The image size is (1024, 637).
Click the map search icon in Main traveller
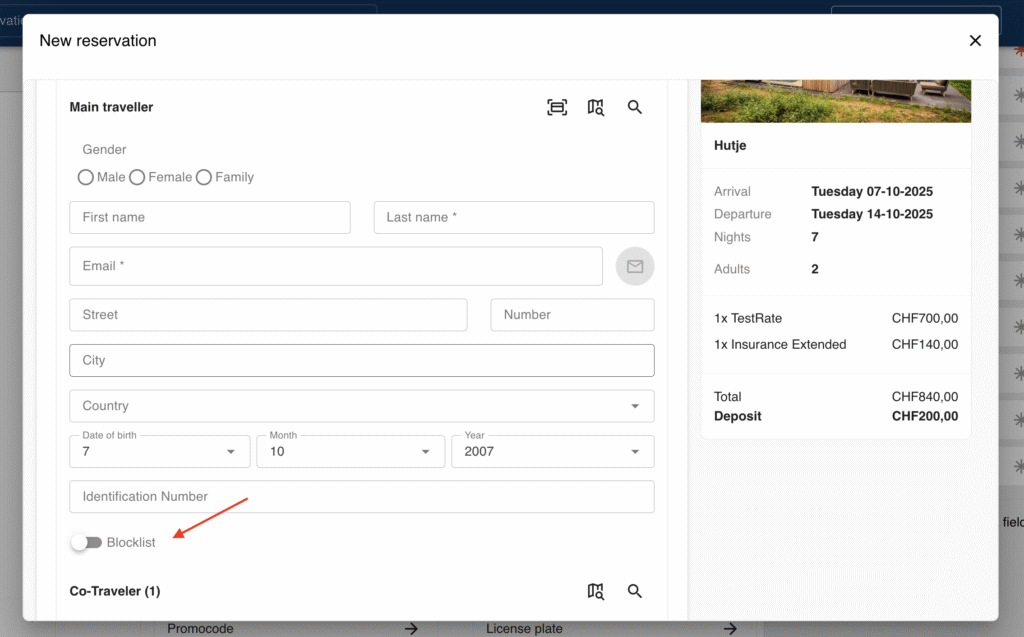click(596, 107)
